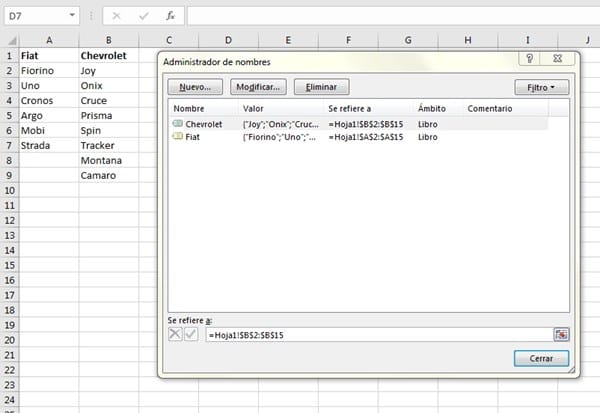Select the Ámbito column header

432,108
